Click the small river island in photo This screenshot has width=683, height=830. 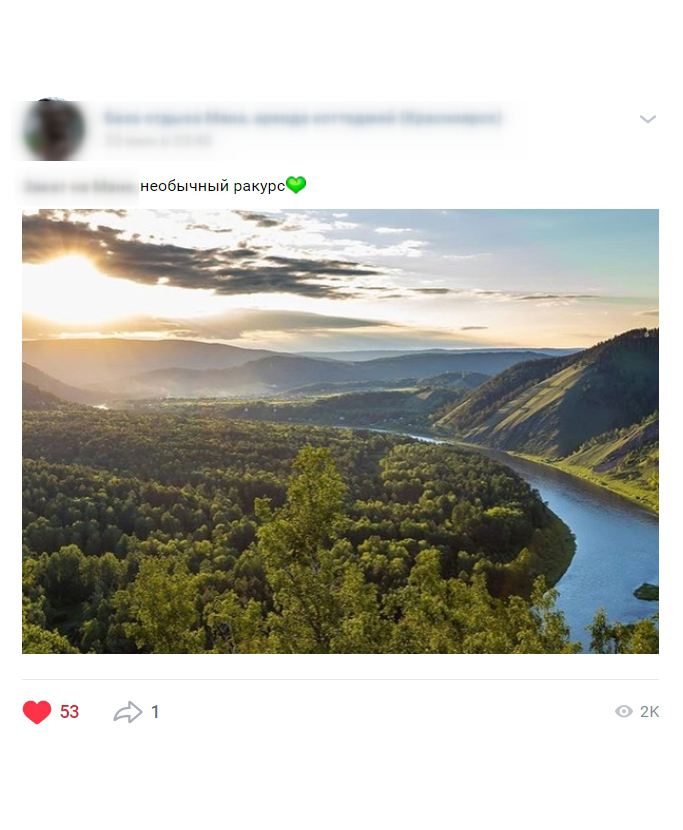point(646,591)
